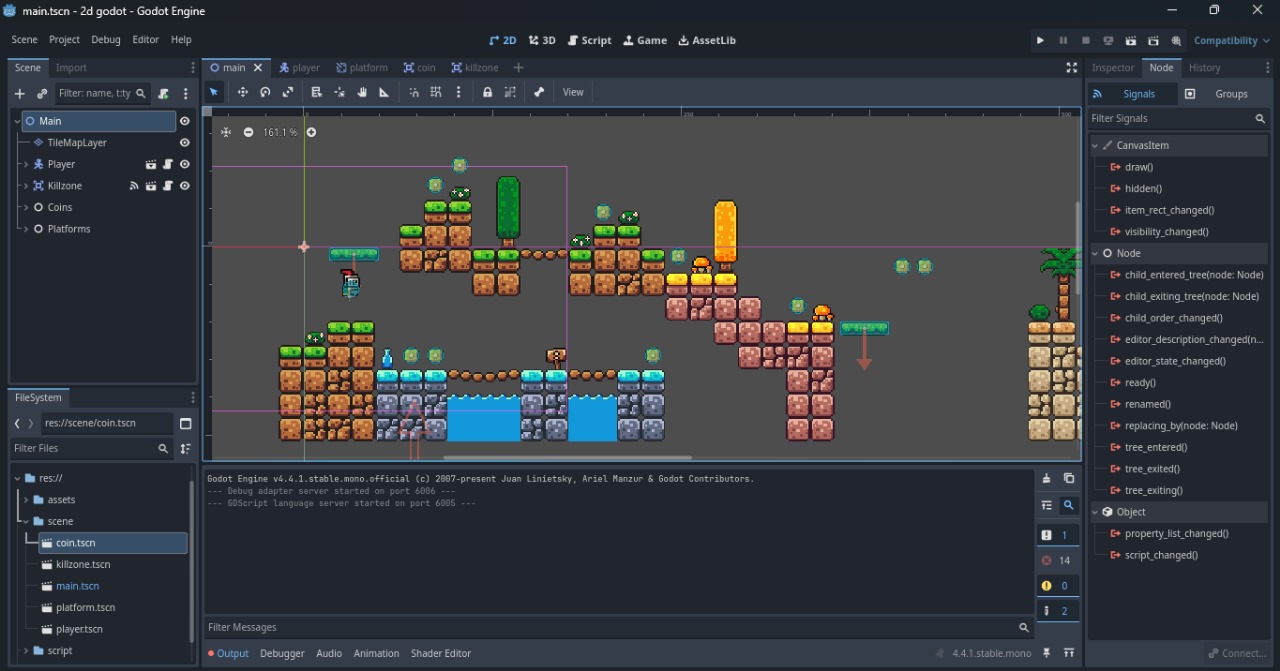
Task: Open the Debug menu
Action: (x=105, y=40)
